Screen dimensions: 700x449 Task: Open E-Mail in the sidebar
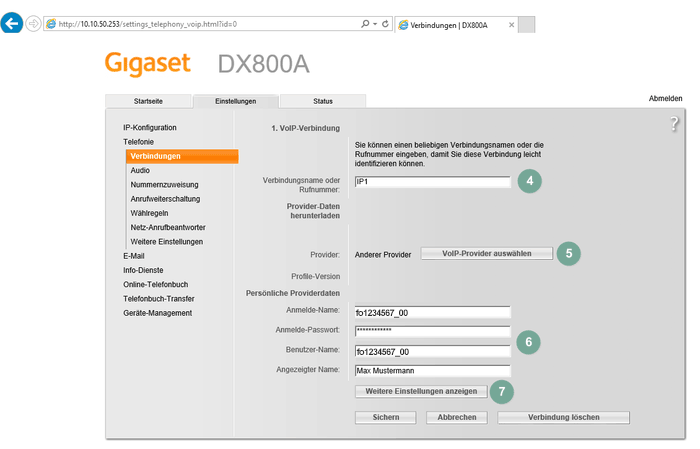point(134,256)
